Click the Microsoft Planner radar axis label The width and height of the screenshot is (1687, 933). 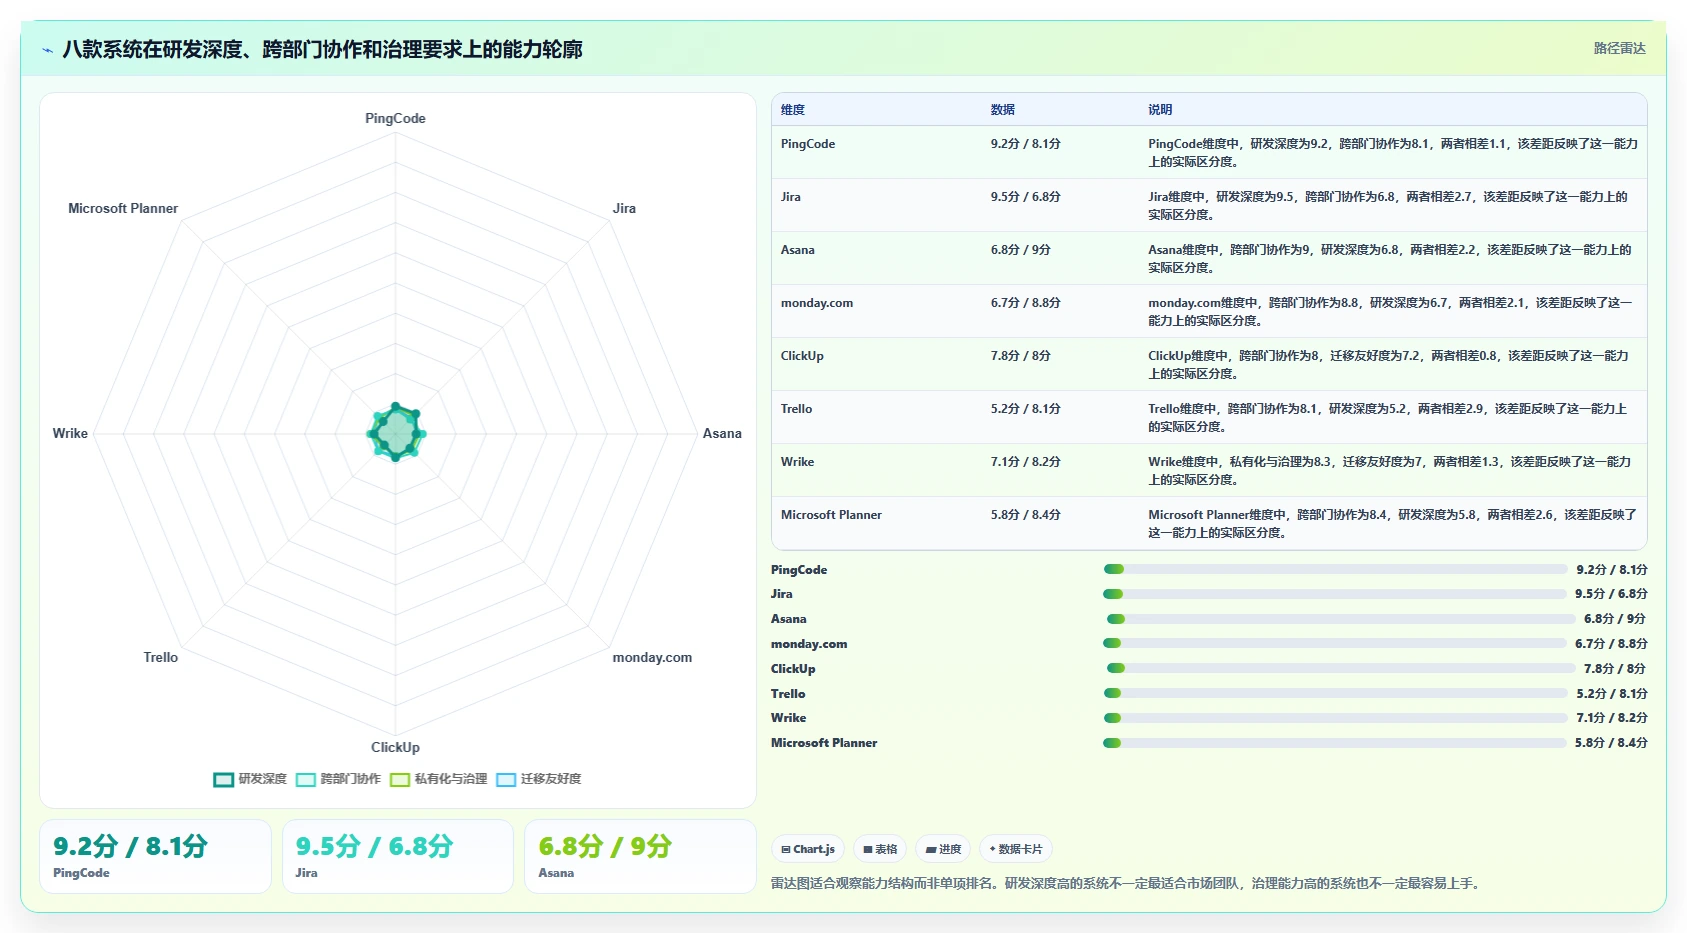[123, 208]
